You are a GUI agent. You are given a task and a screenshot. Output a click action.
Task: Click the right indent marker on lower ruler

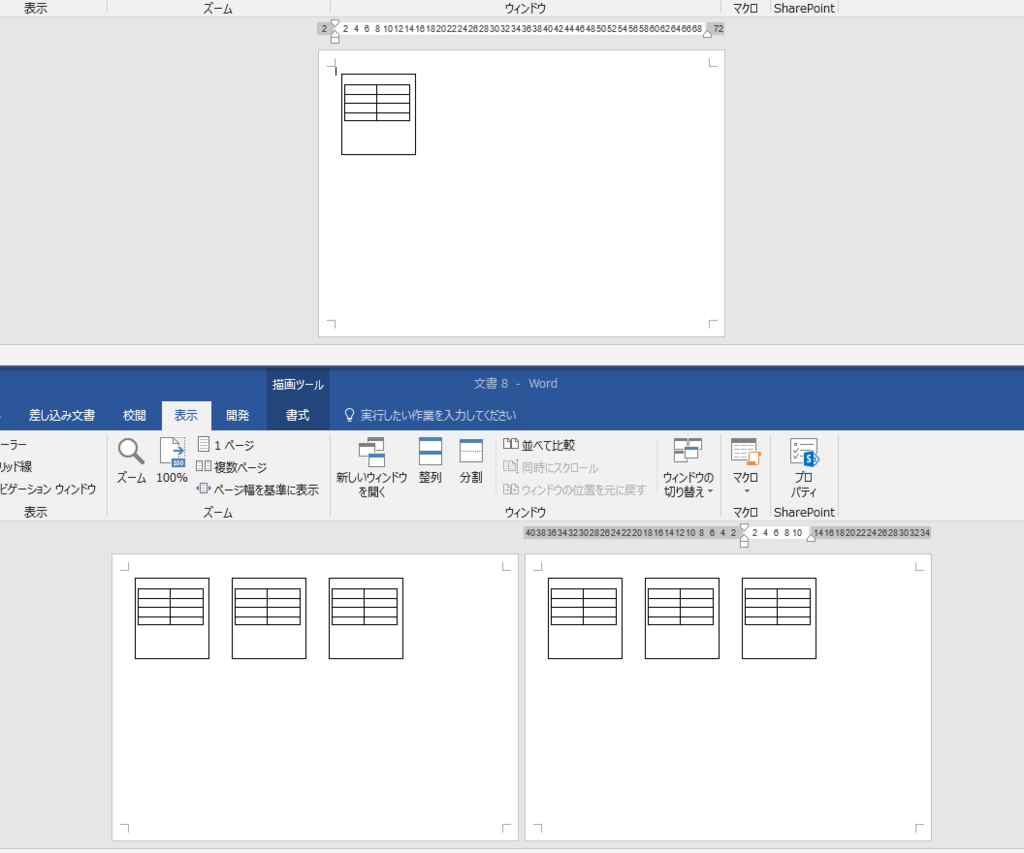coord(811,538)
